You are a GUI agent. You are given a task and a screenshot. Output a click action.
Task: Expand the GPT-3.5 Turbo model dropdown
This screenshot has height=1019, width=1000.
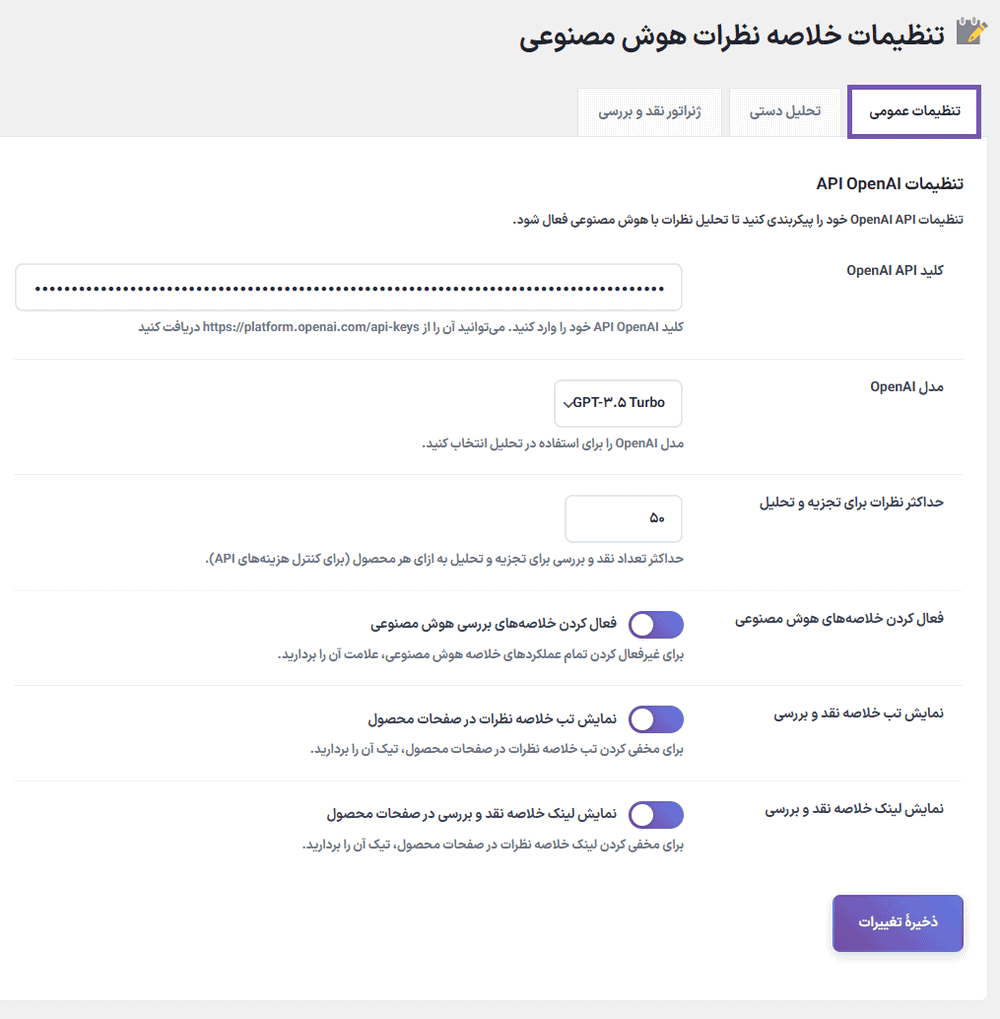[618, 403]
